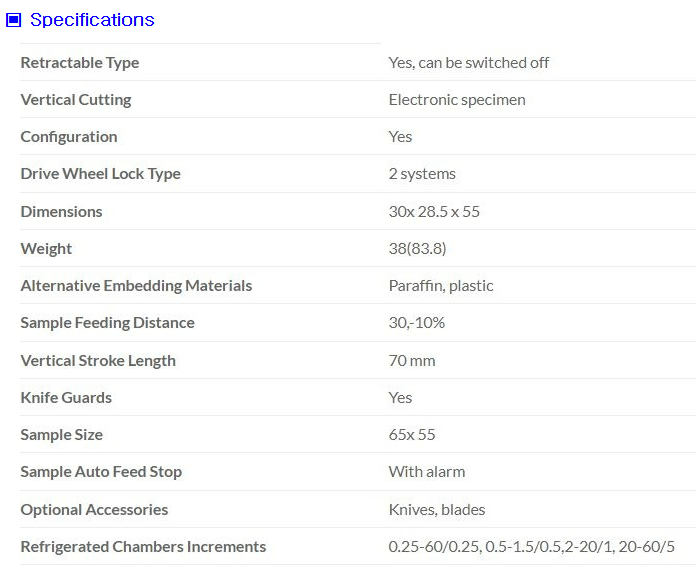Click the Sample Auto Feed Stop label
Screen dimensions: 696x566
[101, 472]
